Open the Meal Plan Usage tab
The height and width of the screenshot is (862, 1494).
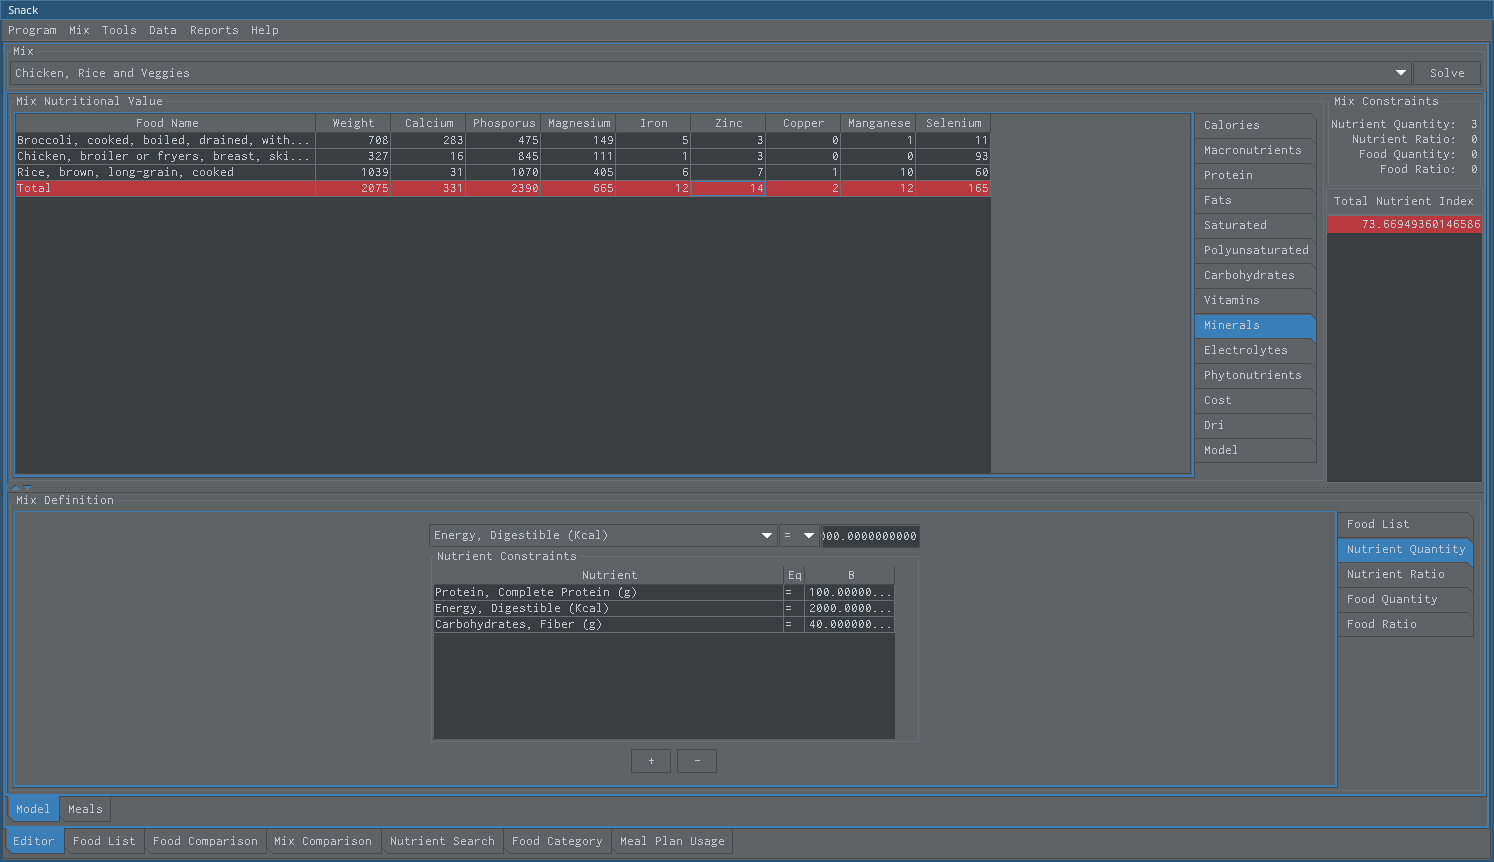672,841
